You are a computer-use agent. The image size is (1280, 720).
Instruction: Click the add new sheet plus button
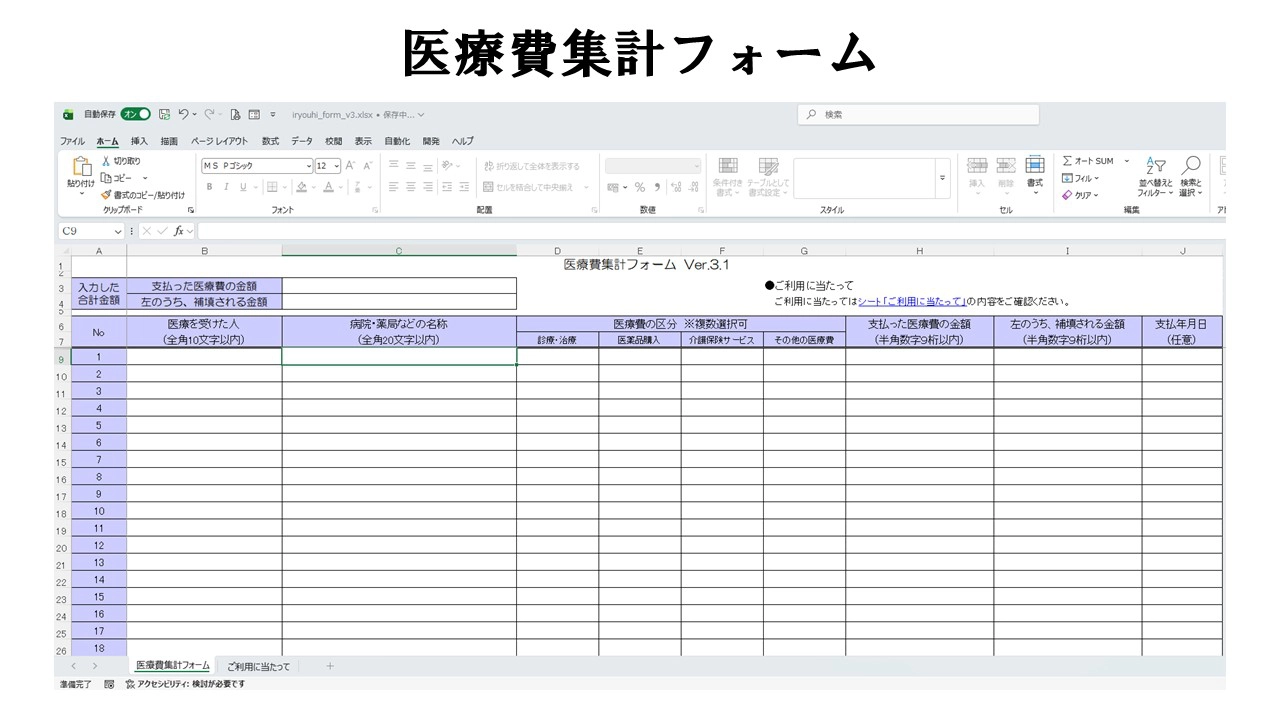click(330, 666)
